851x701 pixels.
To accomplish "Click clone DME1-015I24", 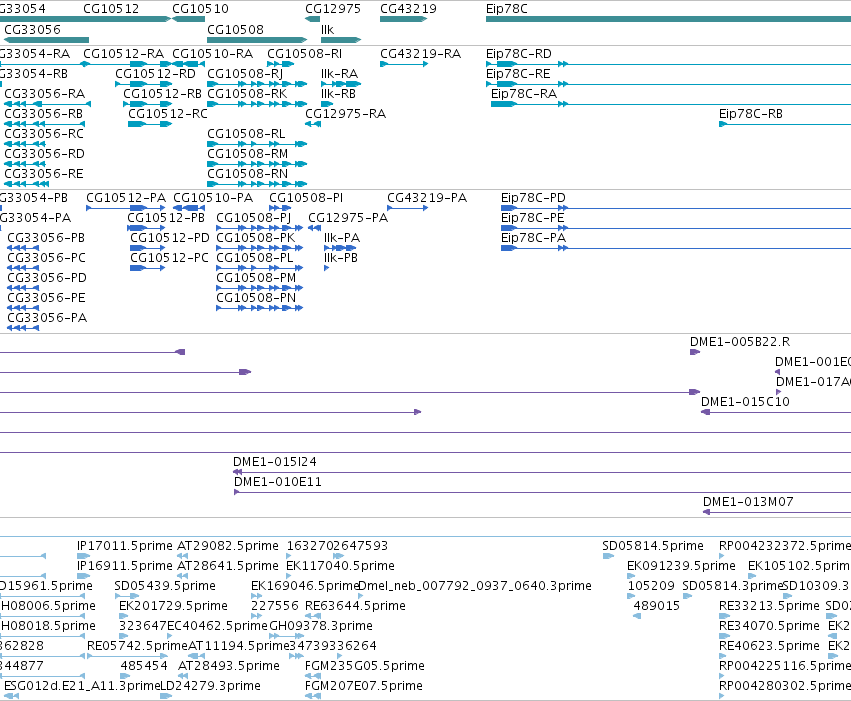I will [275, 462].
